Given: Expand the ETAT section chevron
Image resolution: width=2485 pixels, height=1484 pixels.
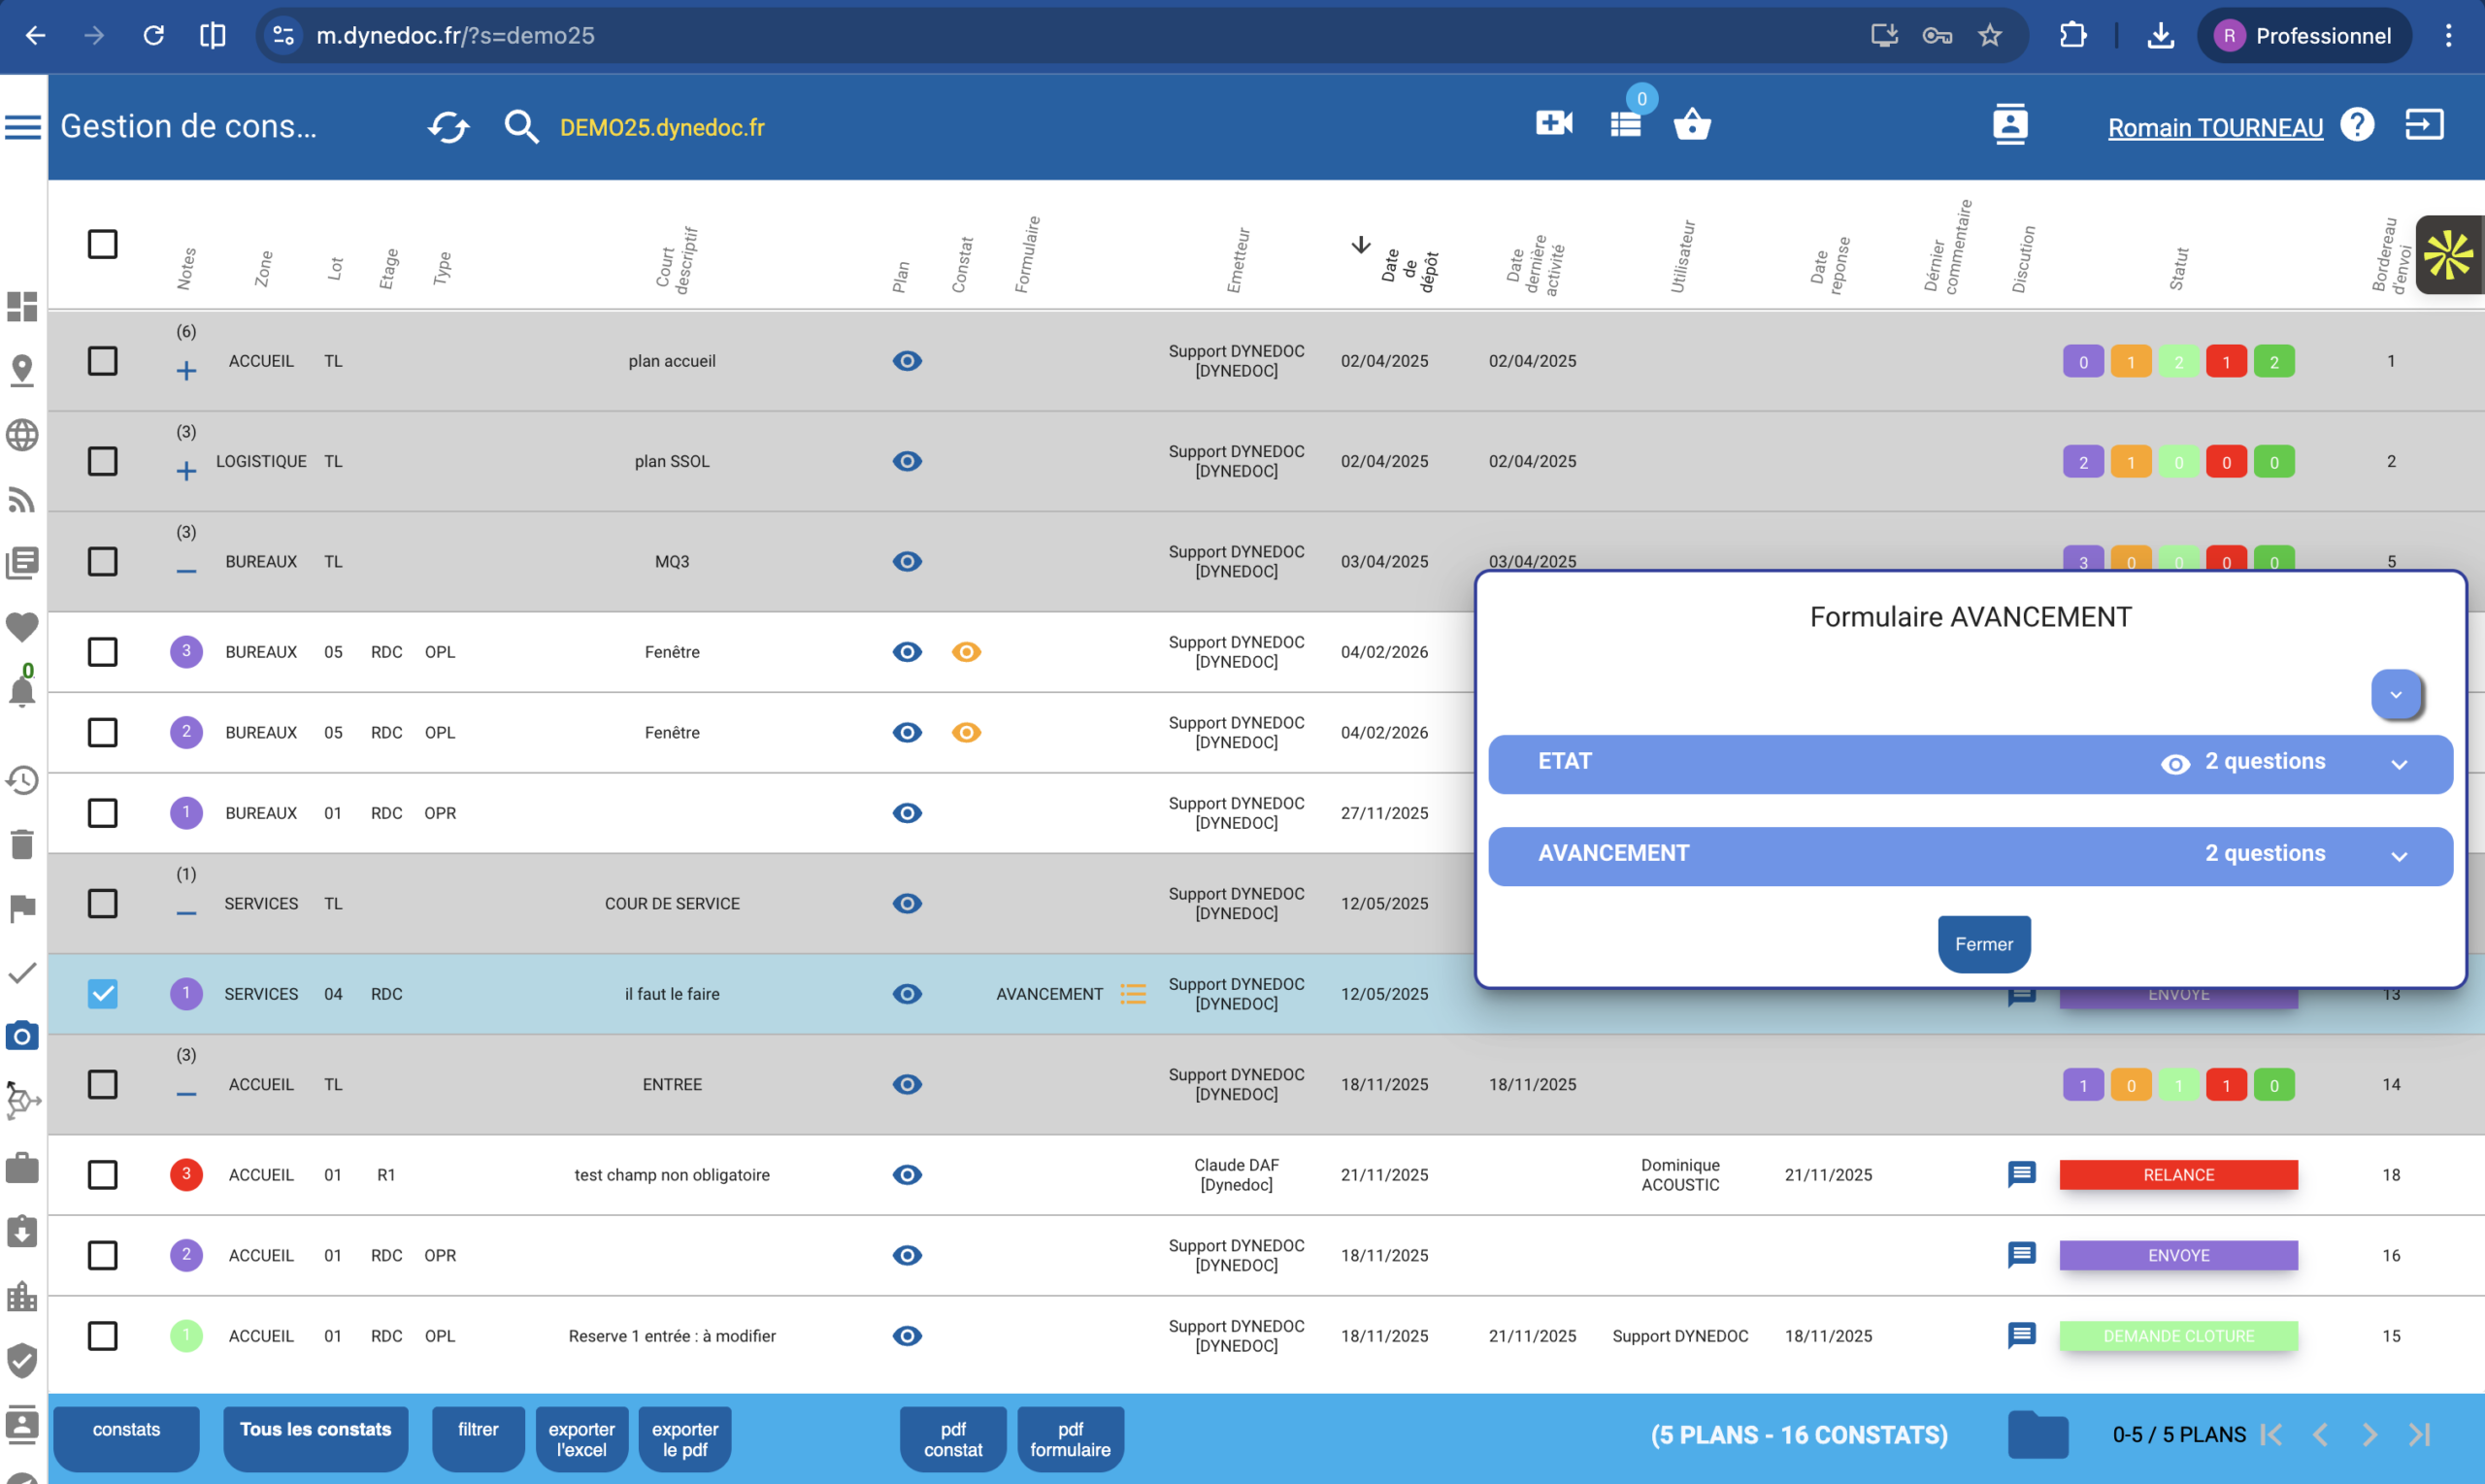Looking at the screenshot, I should [2398, 765].
